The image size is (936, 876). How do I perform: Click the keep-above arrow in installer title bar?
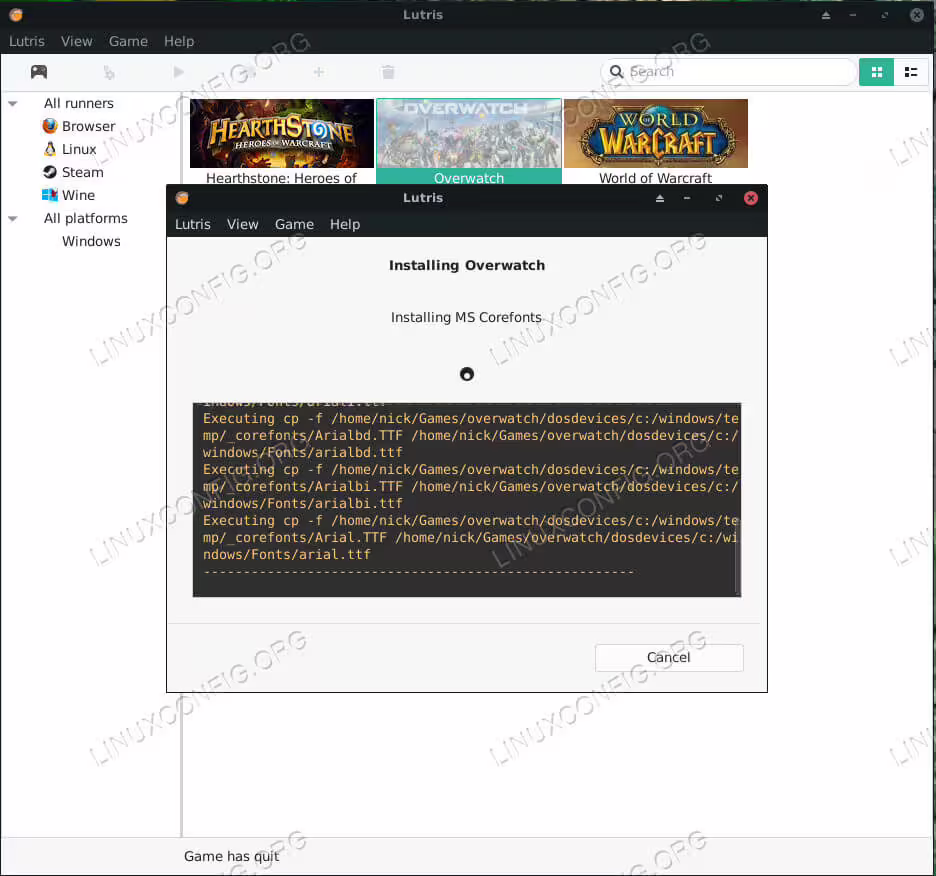(x=660, y=198)
